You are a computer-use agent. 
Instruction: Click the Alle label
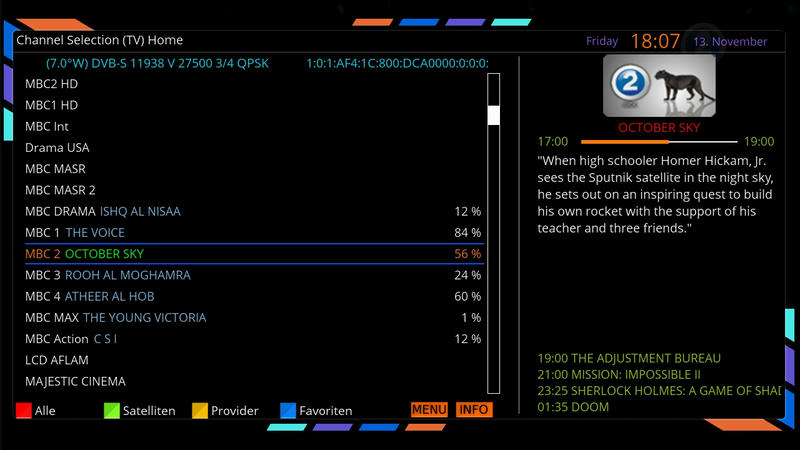coord(45,411)
